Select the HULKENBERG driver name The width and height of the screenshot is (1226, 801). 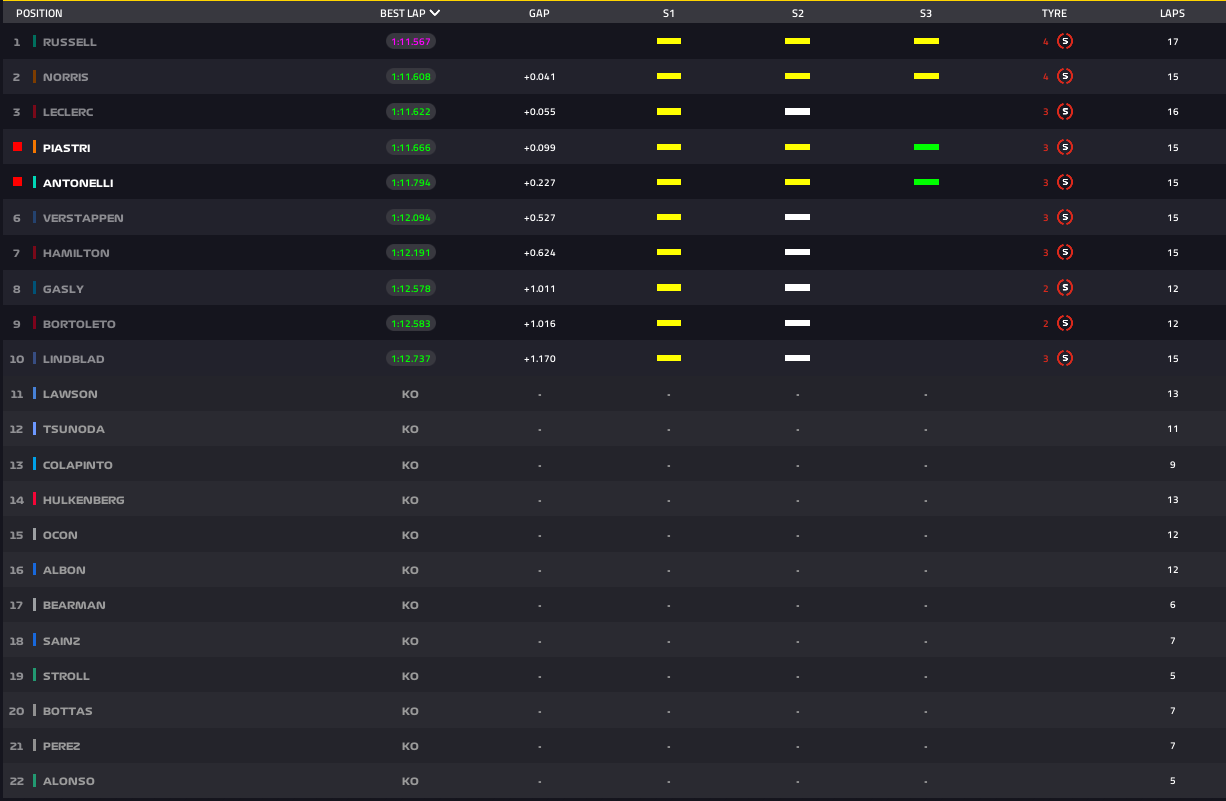tap(84, 500)
